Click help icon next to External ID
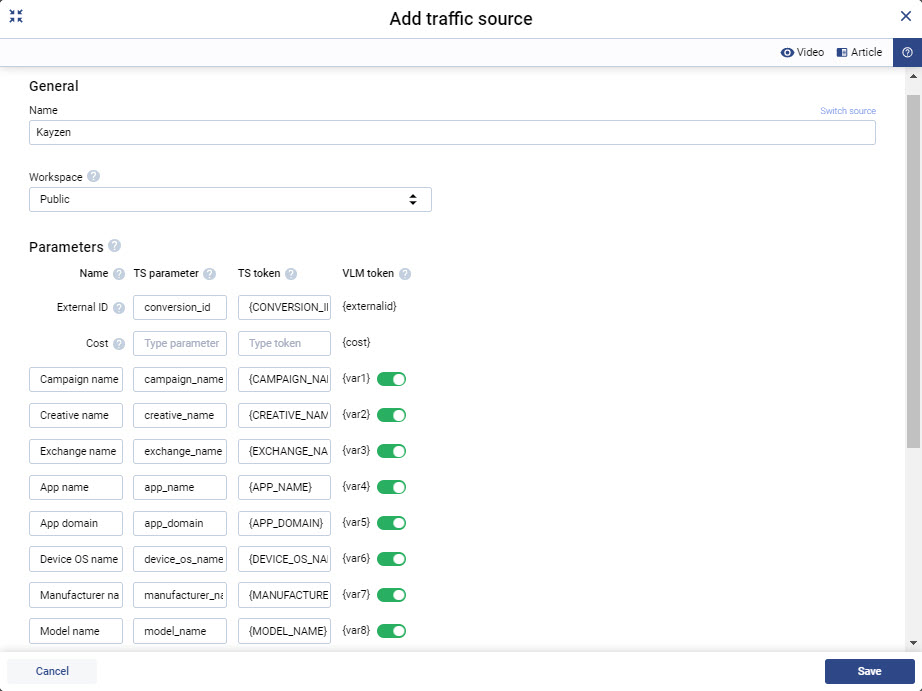 pos(119,308)
